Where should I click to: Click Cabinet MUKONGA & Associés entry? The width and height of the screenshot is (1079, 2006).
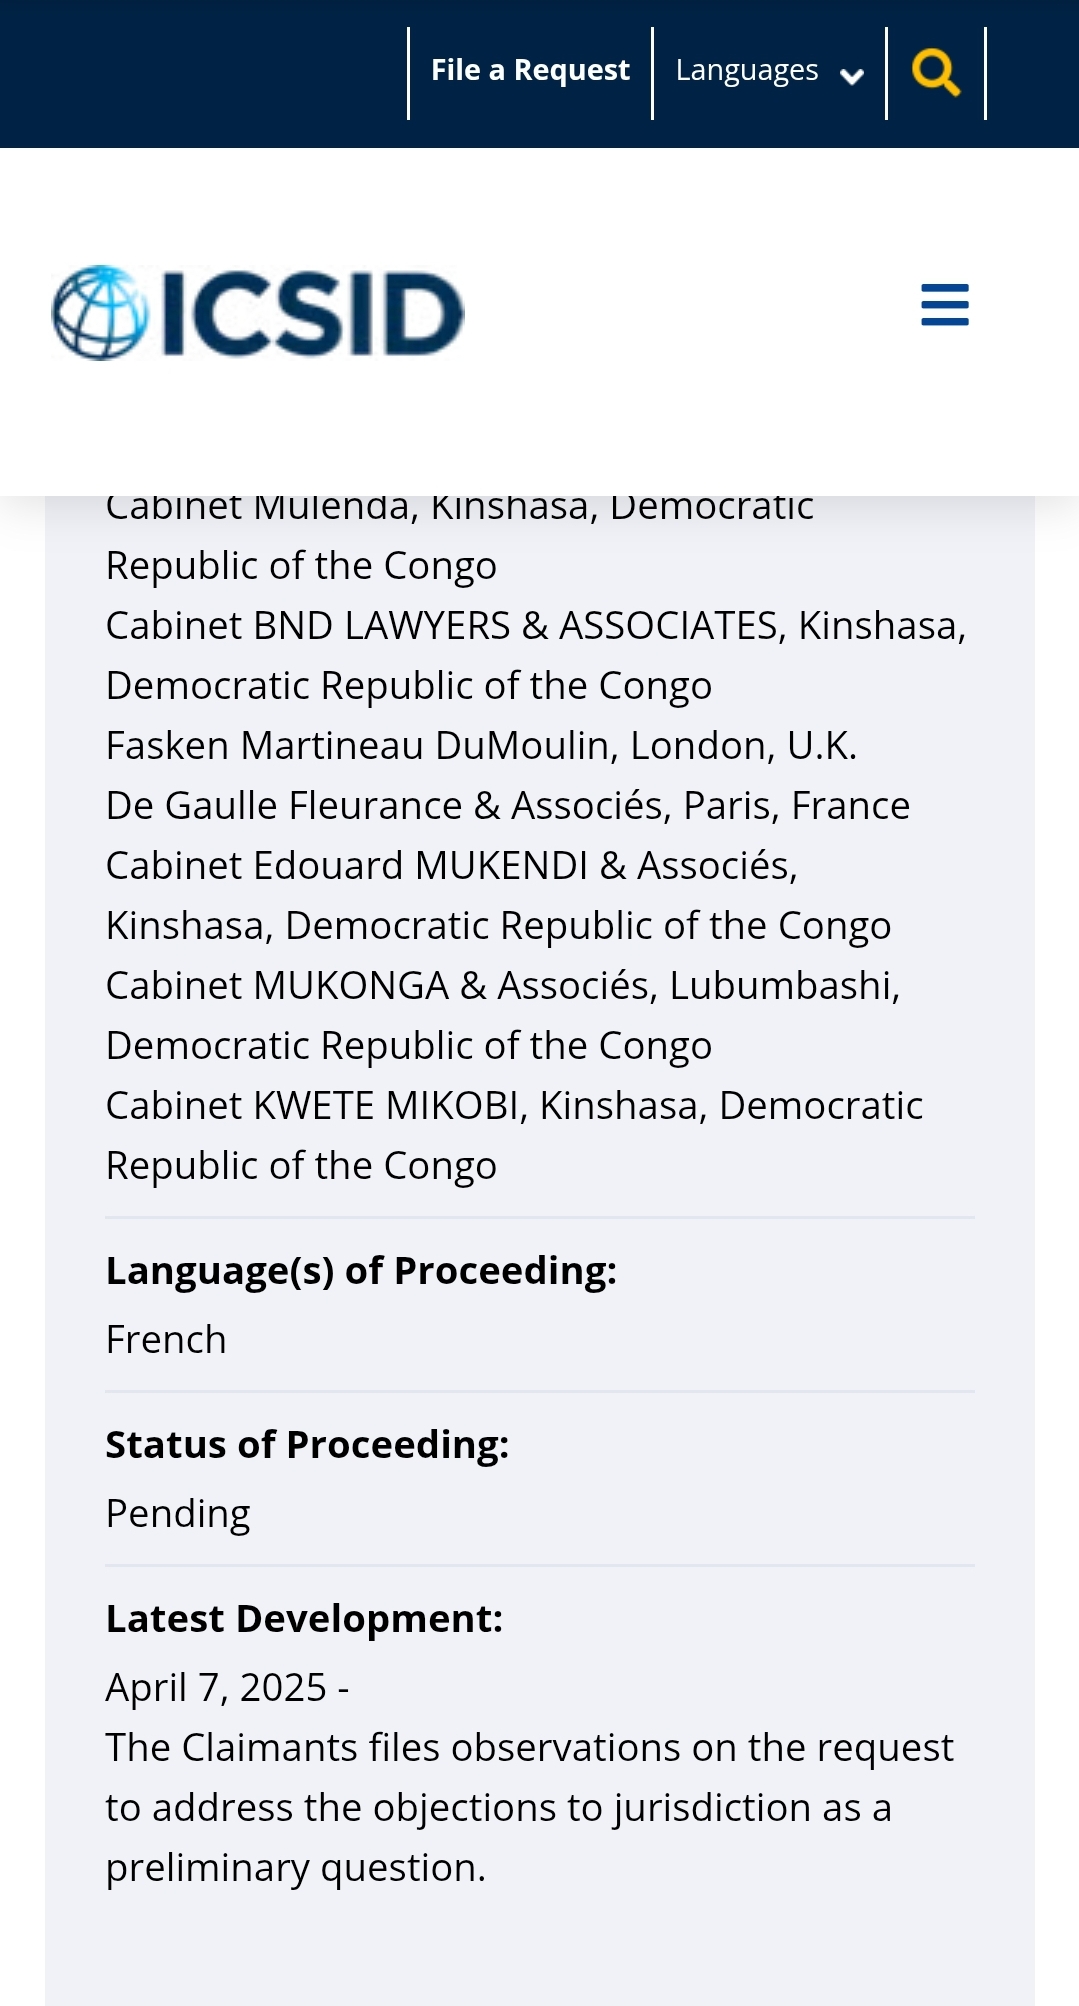pyautogui.click(x=503, y=1016)
